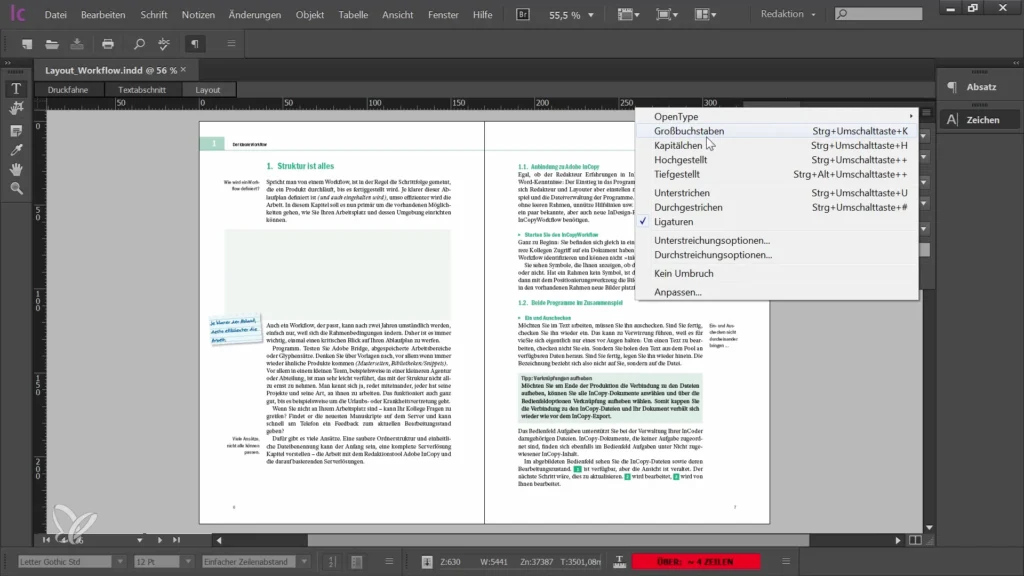Click the Print icon in the toolbar
The height and width of the screenshot is (576, 1024).
click(109, 44)
